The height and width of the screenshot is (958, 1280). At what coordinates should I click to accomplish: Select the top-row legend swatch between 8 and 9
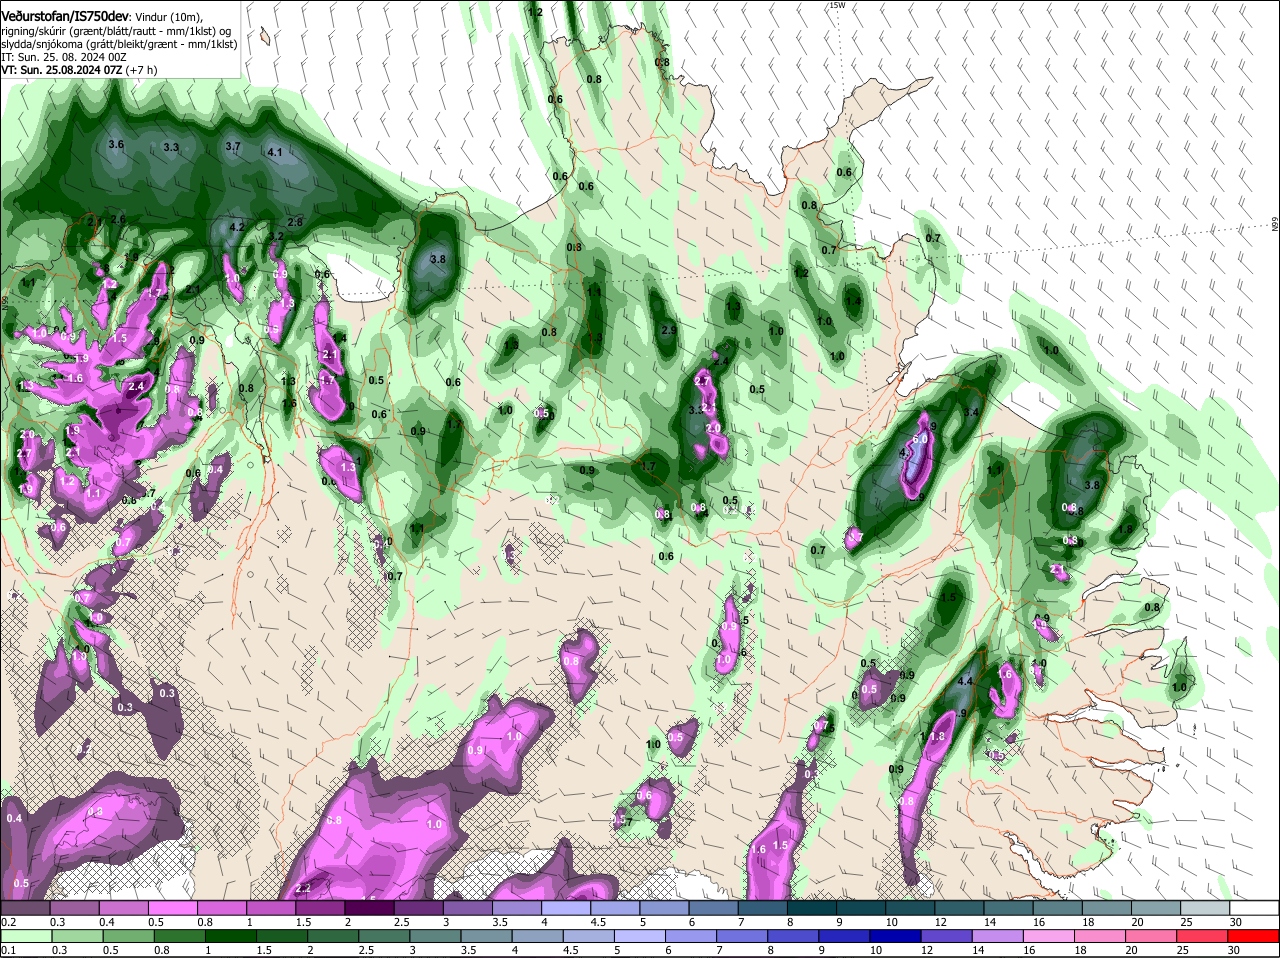click(x=812, y=908)
